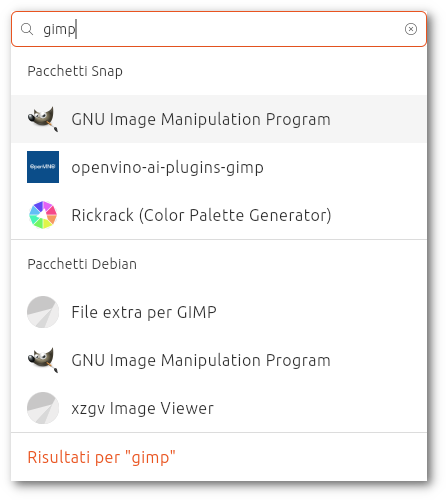This screenshot has height=500, width=446.
Task: Choose xzgv Image Viewer result
Action: coord(219,408)
